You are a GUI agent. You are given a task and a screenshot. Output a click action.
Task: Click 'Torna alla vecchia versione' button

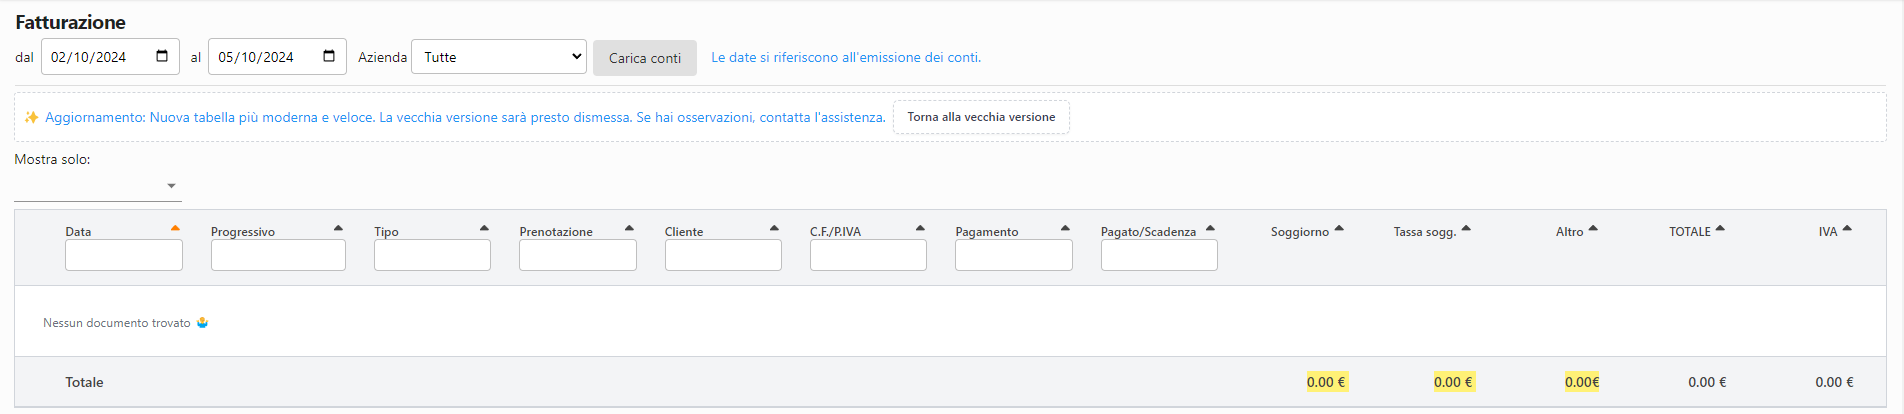click(981, 117)
